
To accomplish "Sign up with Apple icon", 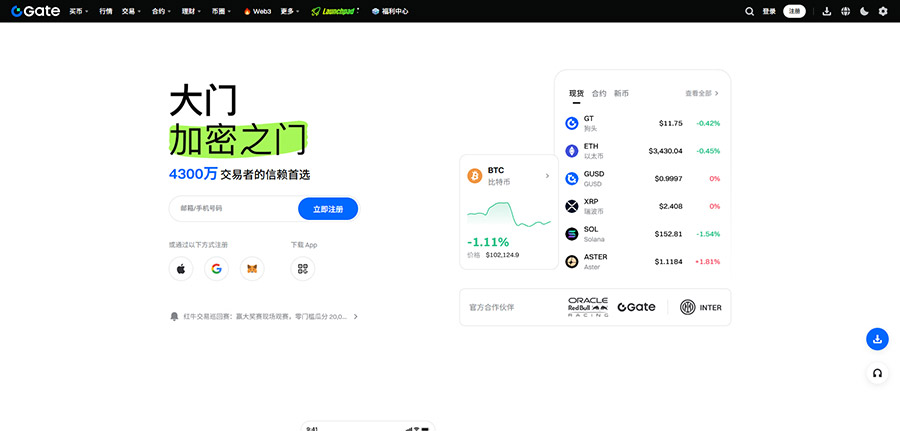I will pyautogui.click(x=181, y=269).
